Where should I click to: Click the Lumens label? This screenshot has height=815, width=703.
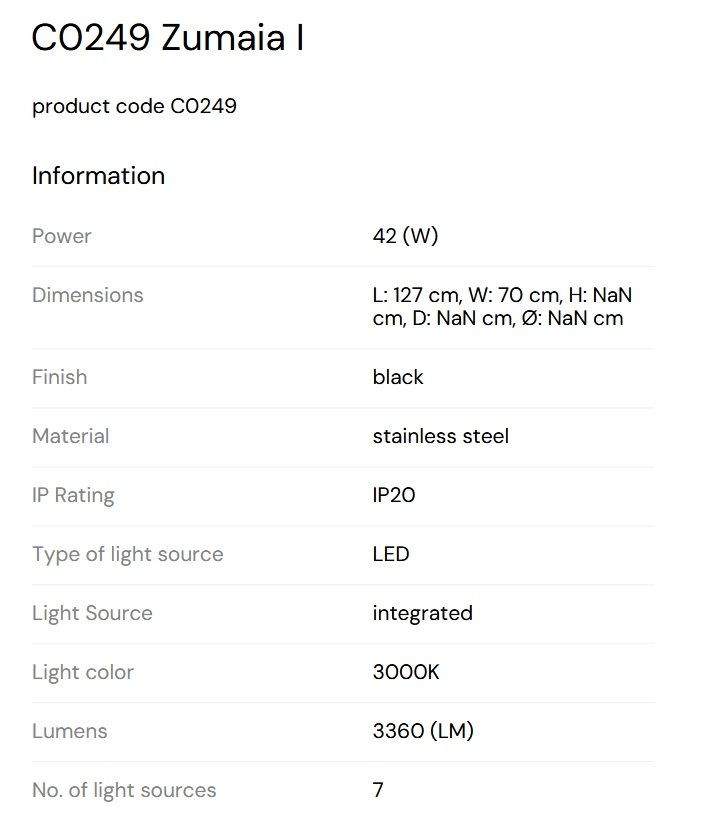tap(70, 731)
